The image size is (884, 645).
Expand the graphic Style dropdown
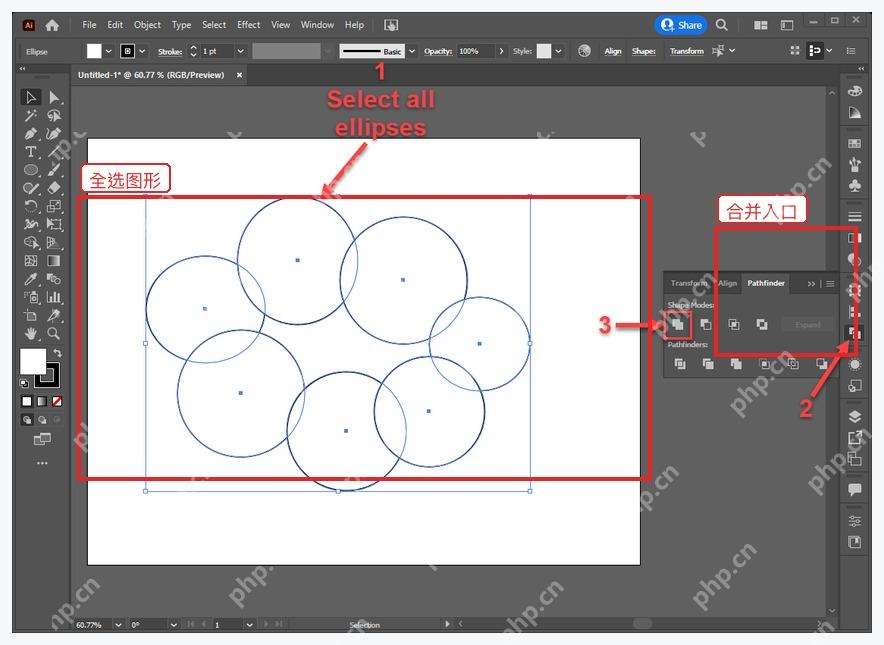click(x=558, y=51)
